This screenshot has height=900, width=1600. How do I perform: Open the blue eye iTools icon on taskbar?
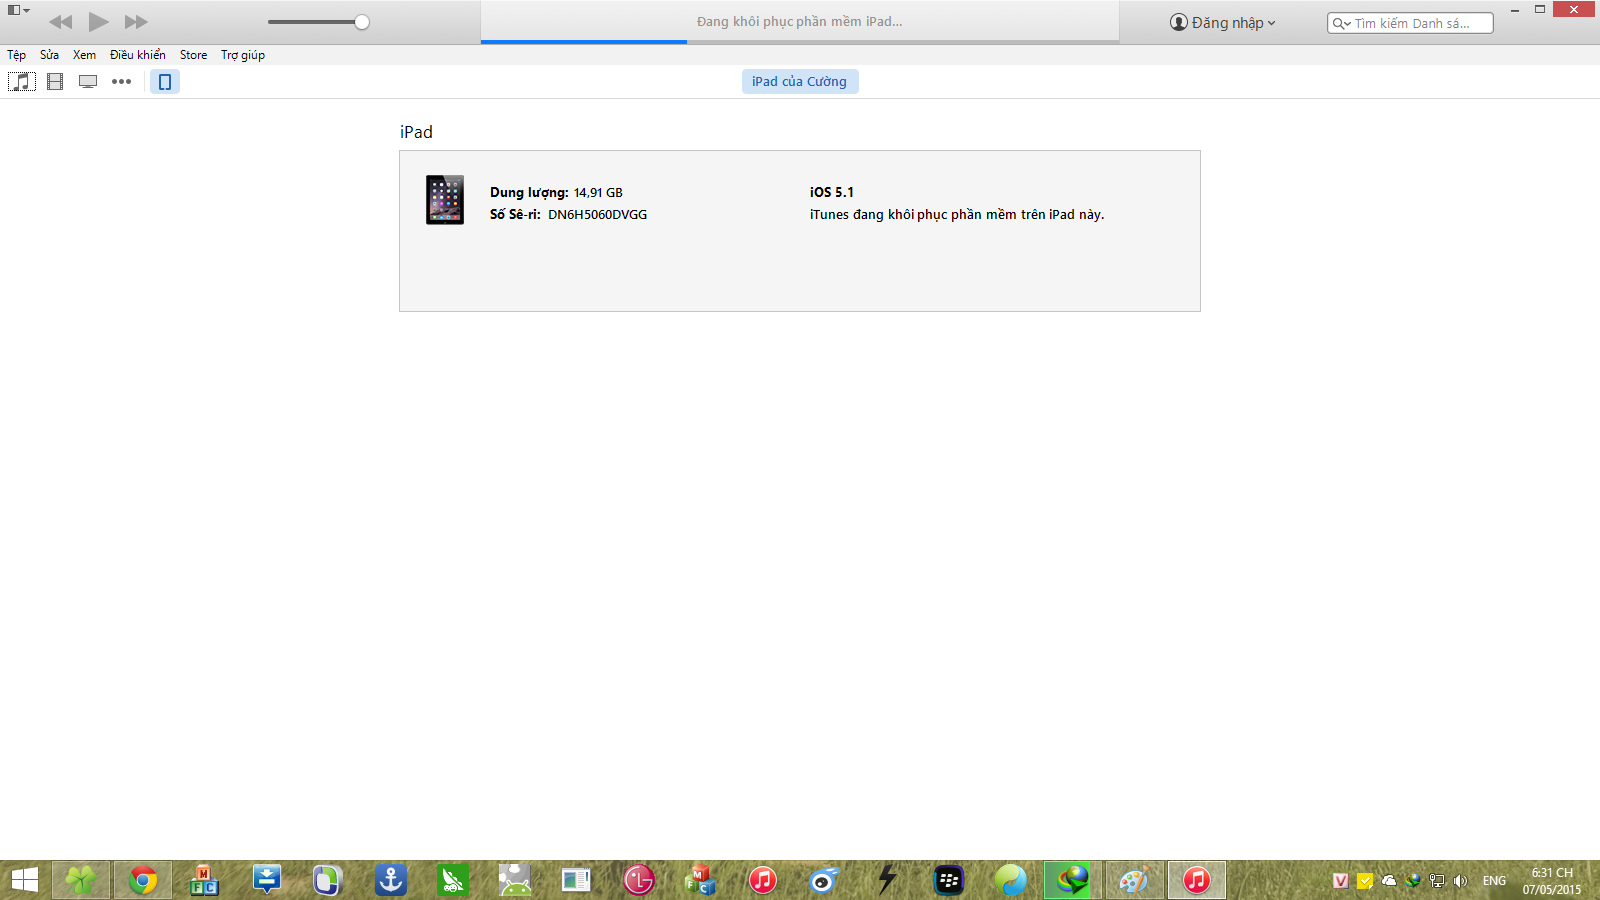click(x=825, y=880)
